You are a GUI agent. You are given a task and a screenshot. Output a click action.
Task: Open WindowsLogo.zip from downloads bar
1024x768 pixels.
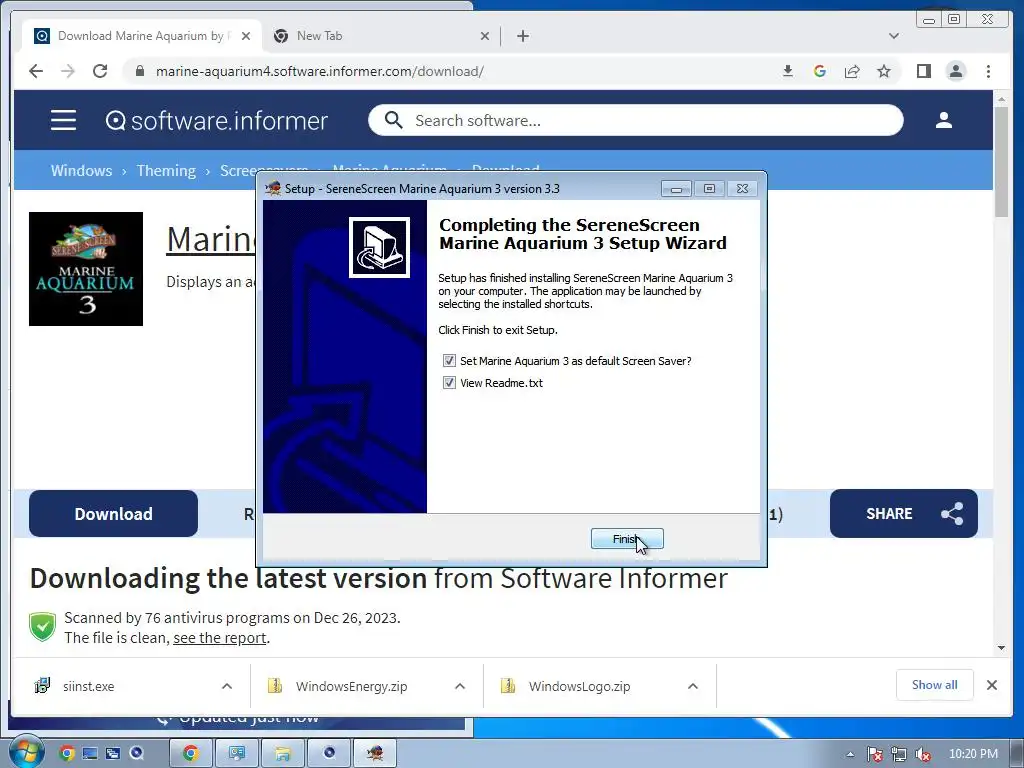click(579, 686)
